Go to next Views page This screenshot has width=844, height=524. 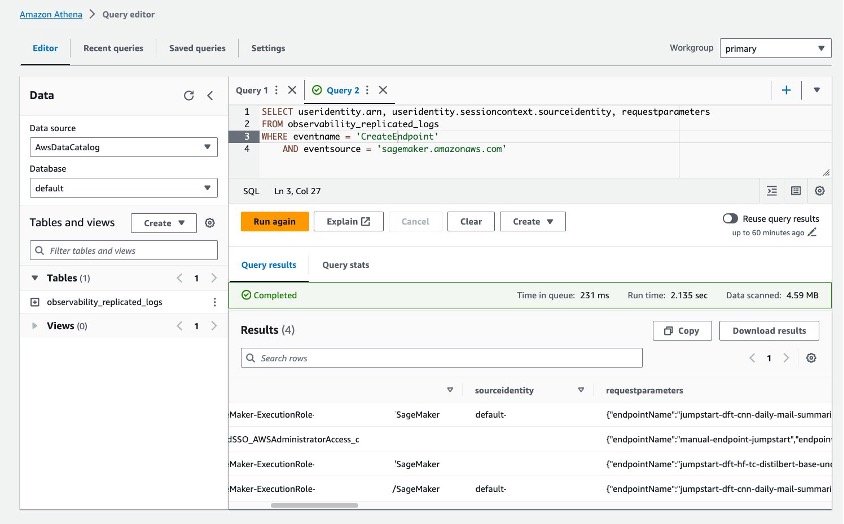214,326
